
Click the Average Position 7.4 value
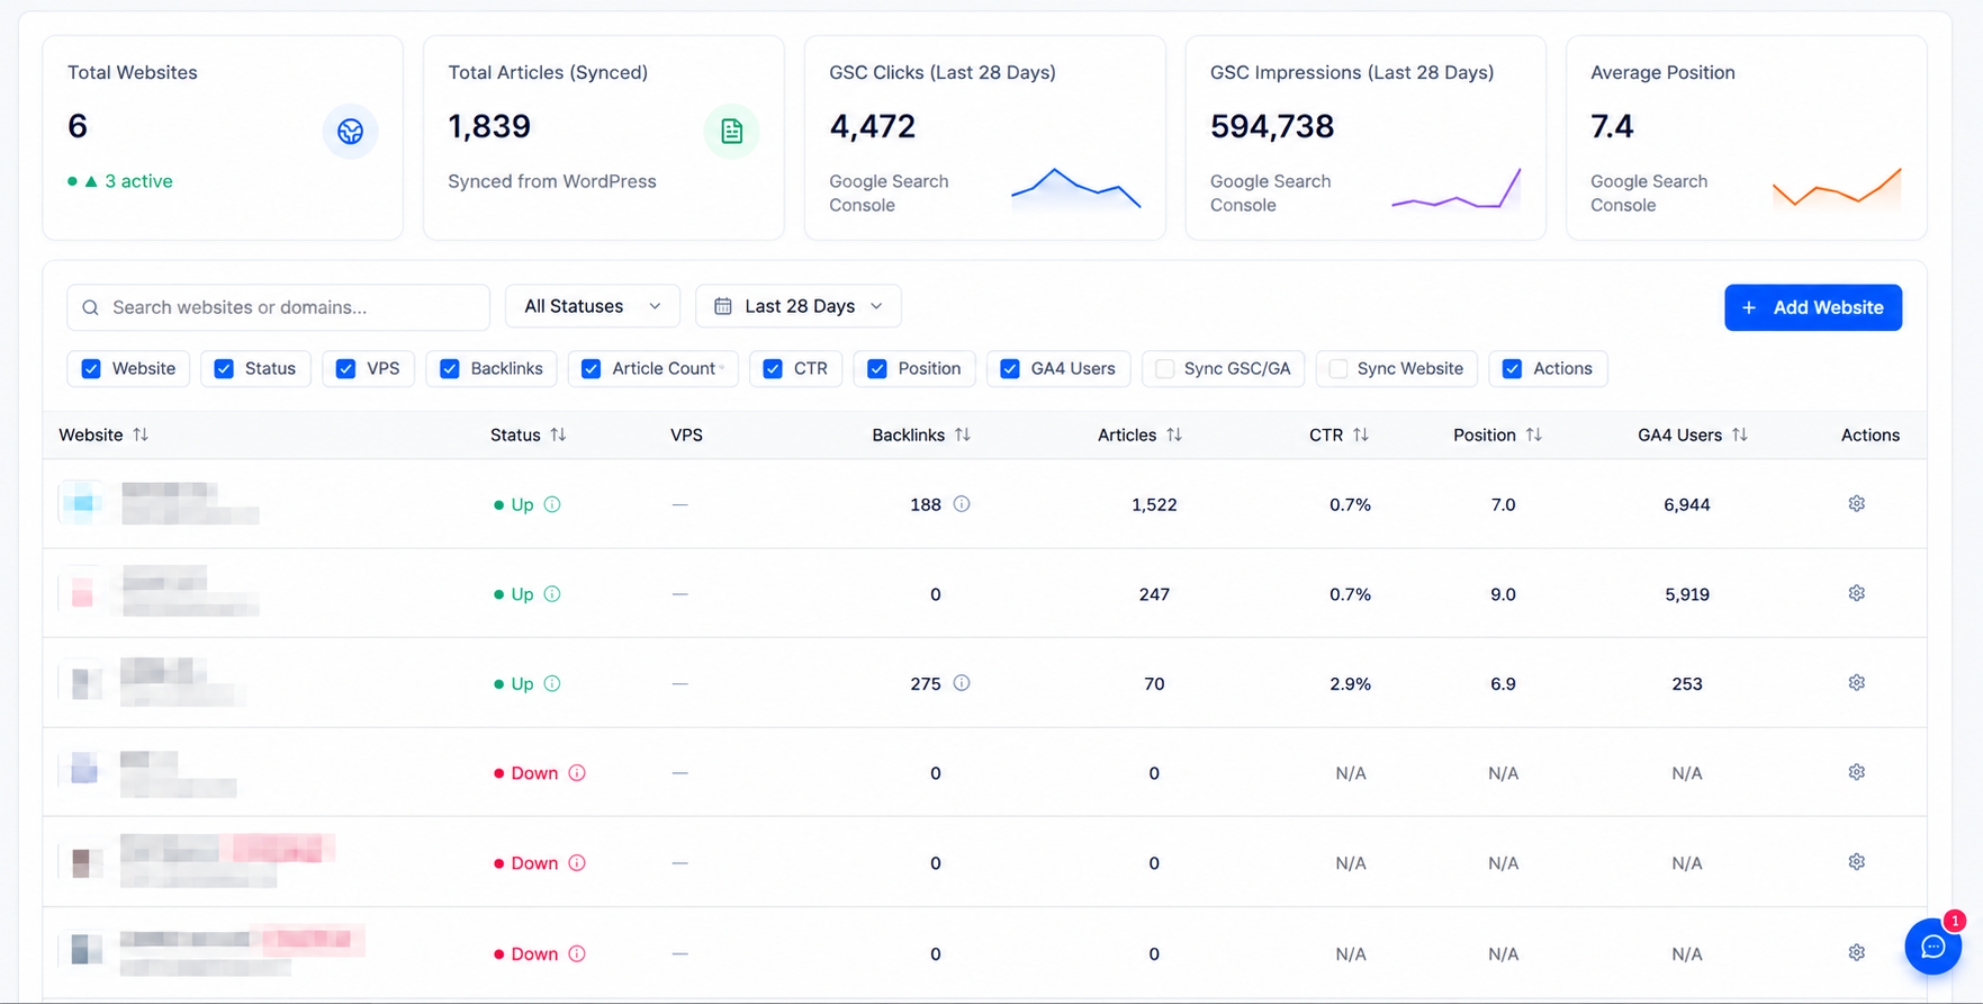pos(1611,127)
